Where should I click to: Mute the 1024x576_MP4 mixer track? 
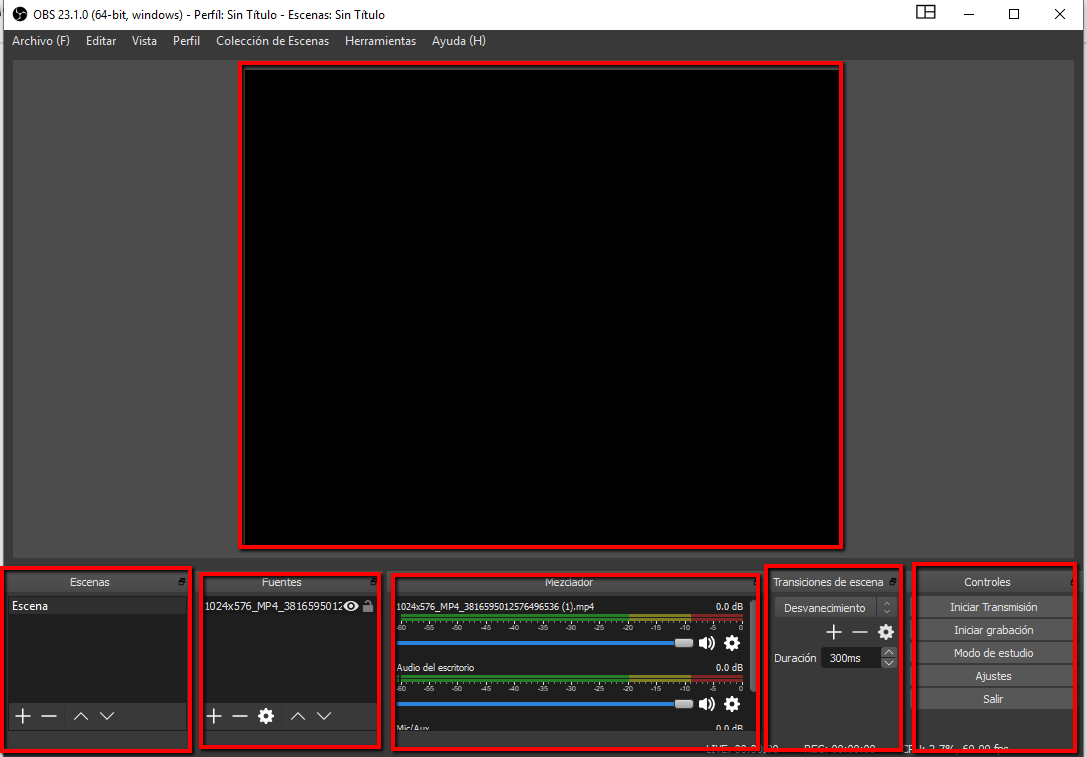pyautogui.click(x=706, y=643)
